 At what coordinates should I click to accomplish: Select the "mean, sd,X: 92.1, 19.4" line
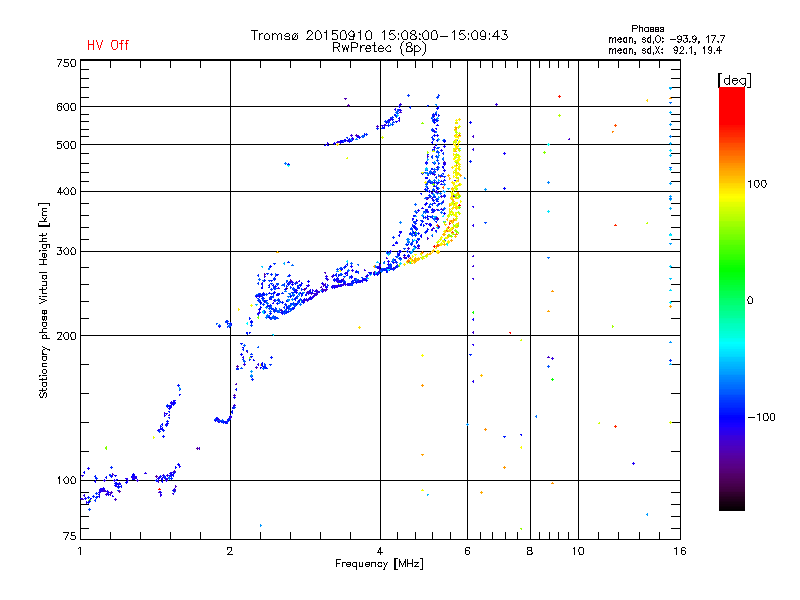(665, 50)
